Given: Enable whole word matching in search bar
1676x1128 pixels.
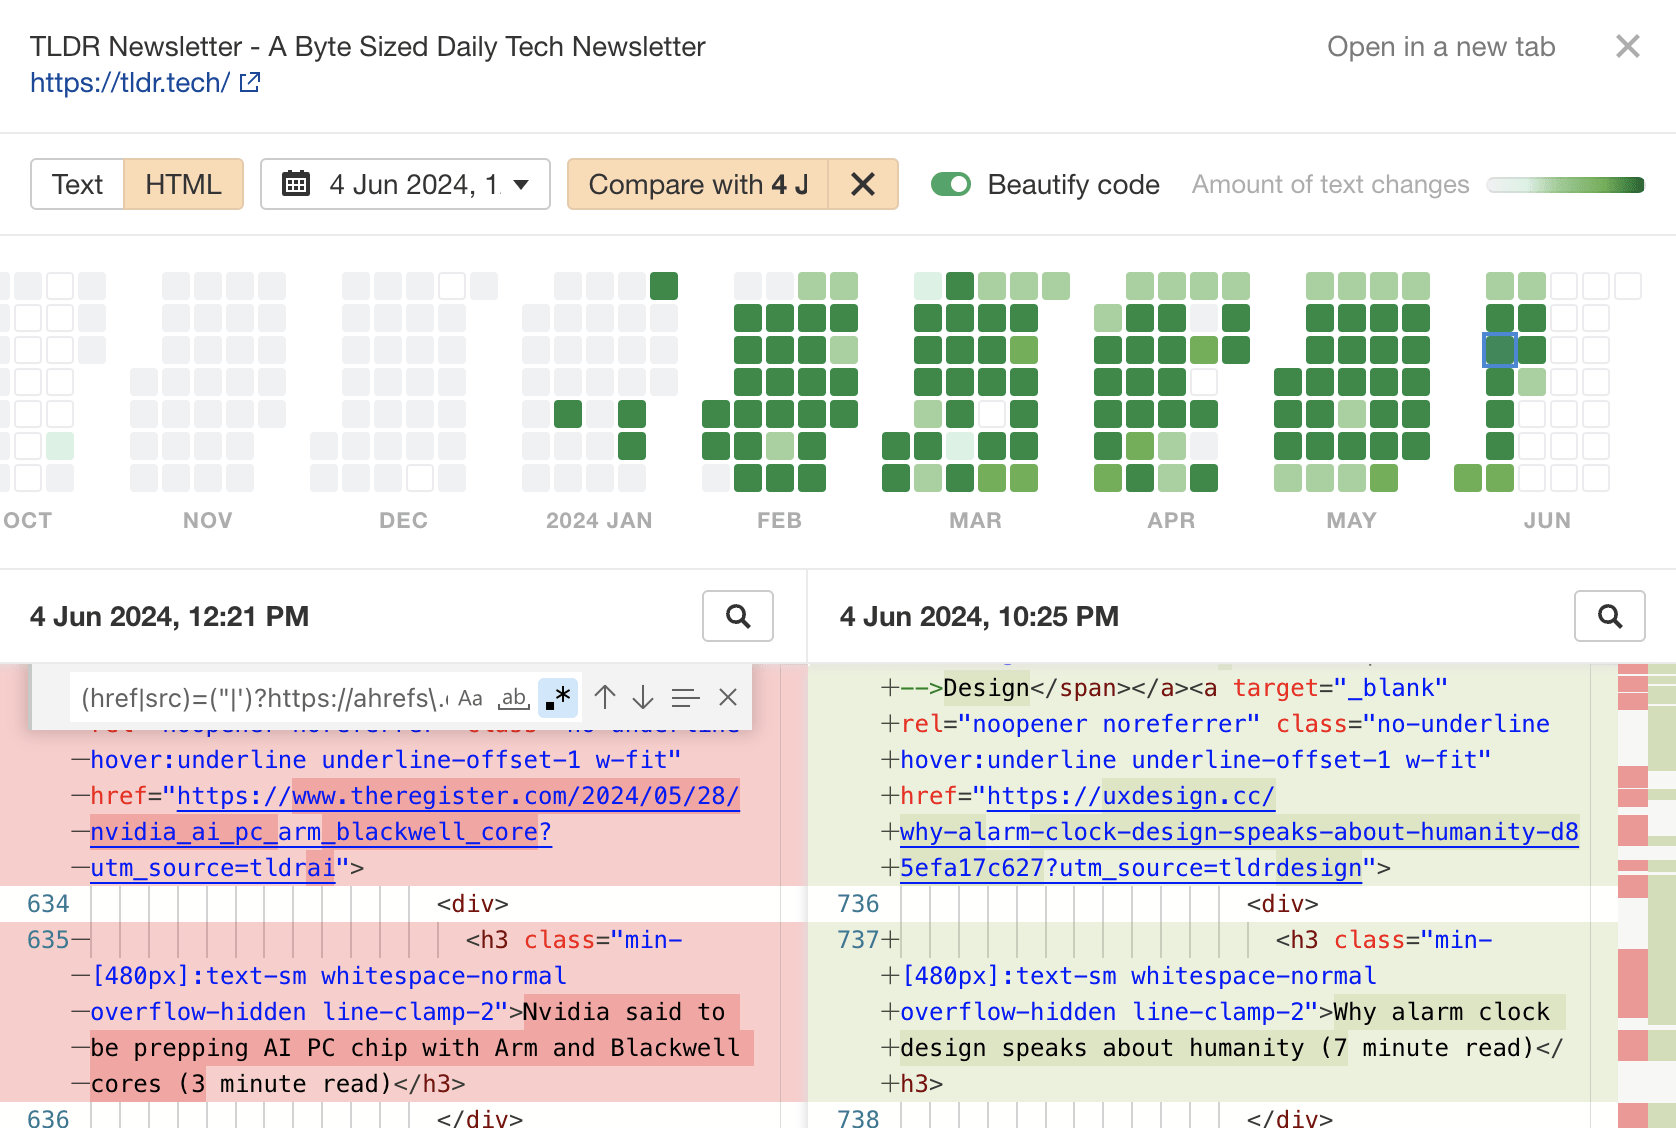Looking at the screenshot, I should coord(514,697).
